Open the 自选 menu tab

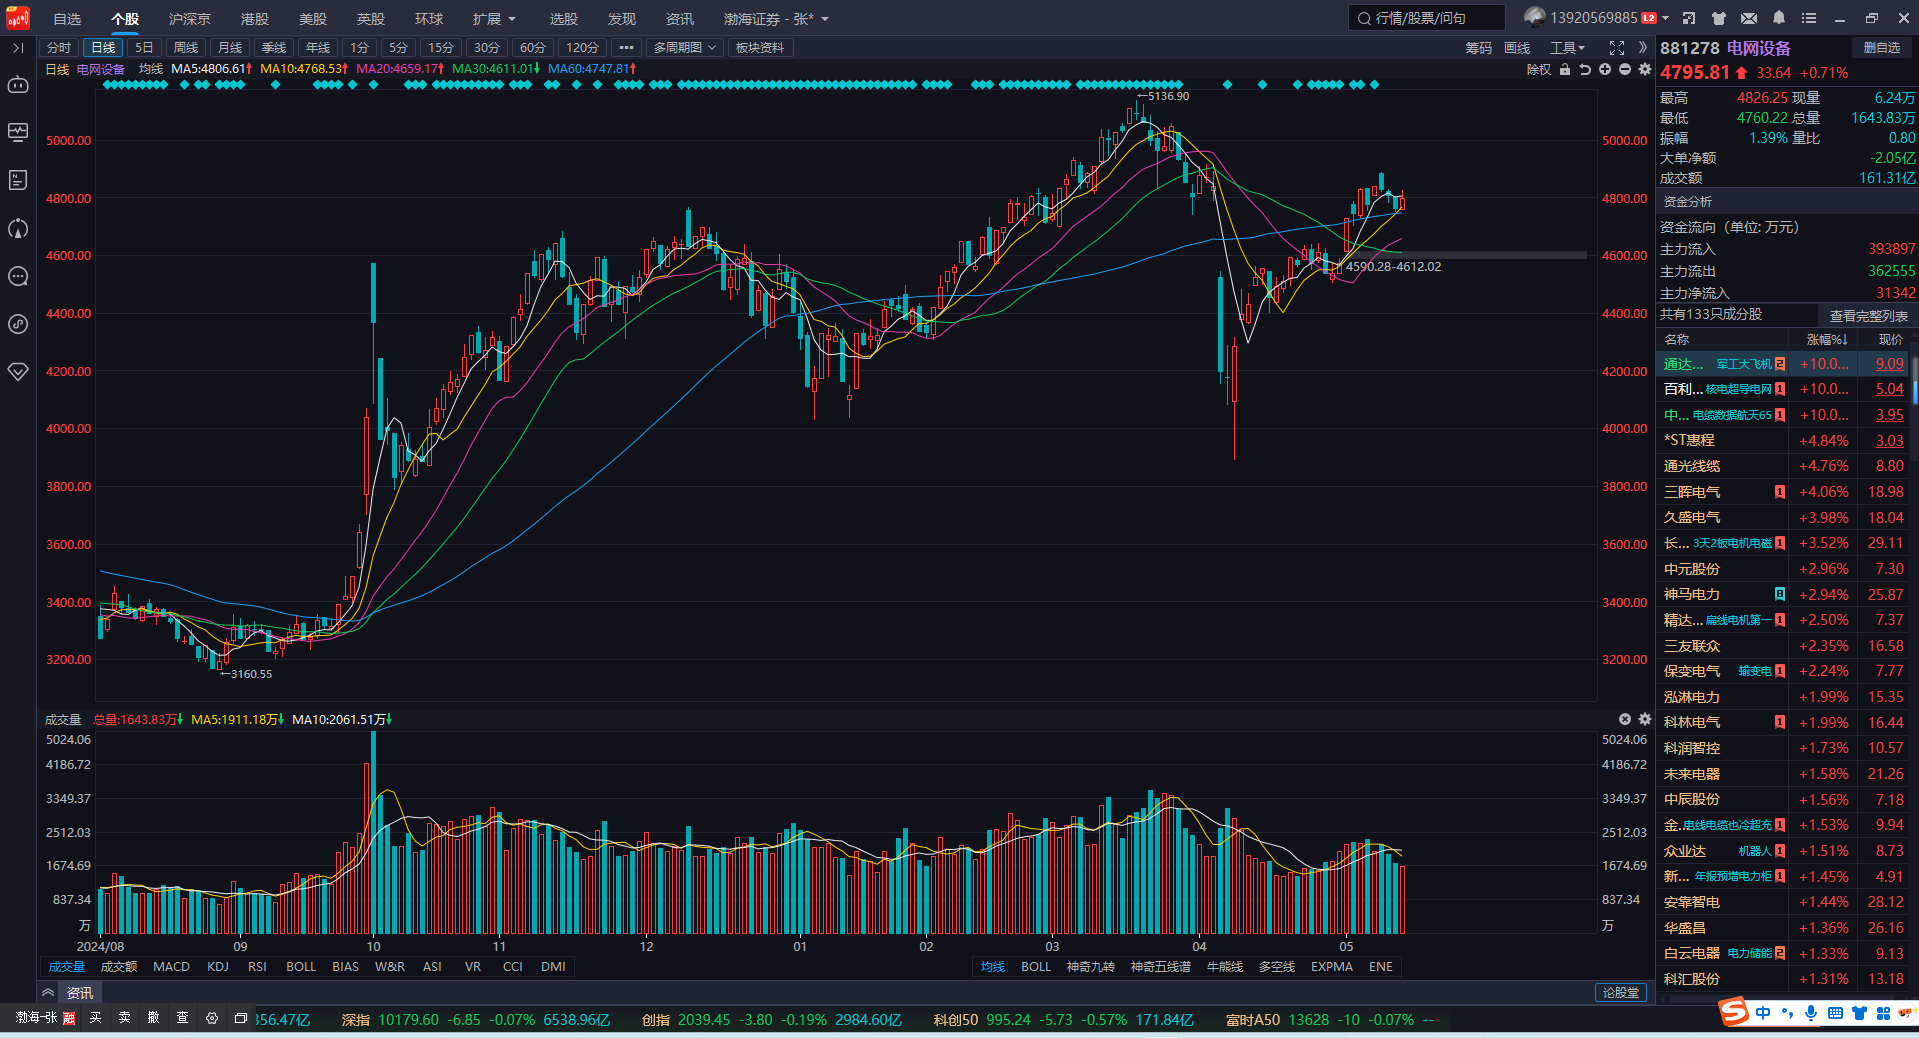tap(67, 19)
